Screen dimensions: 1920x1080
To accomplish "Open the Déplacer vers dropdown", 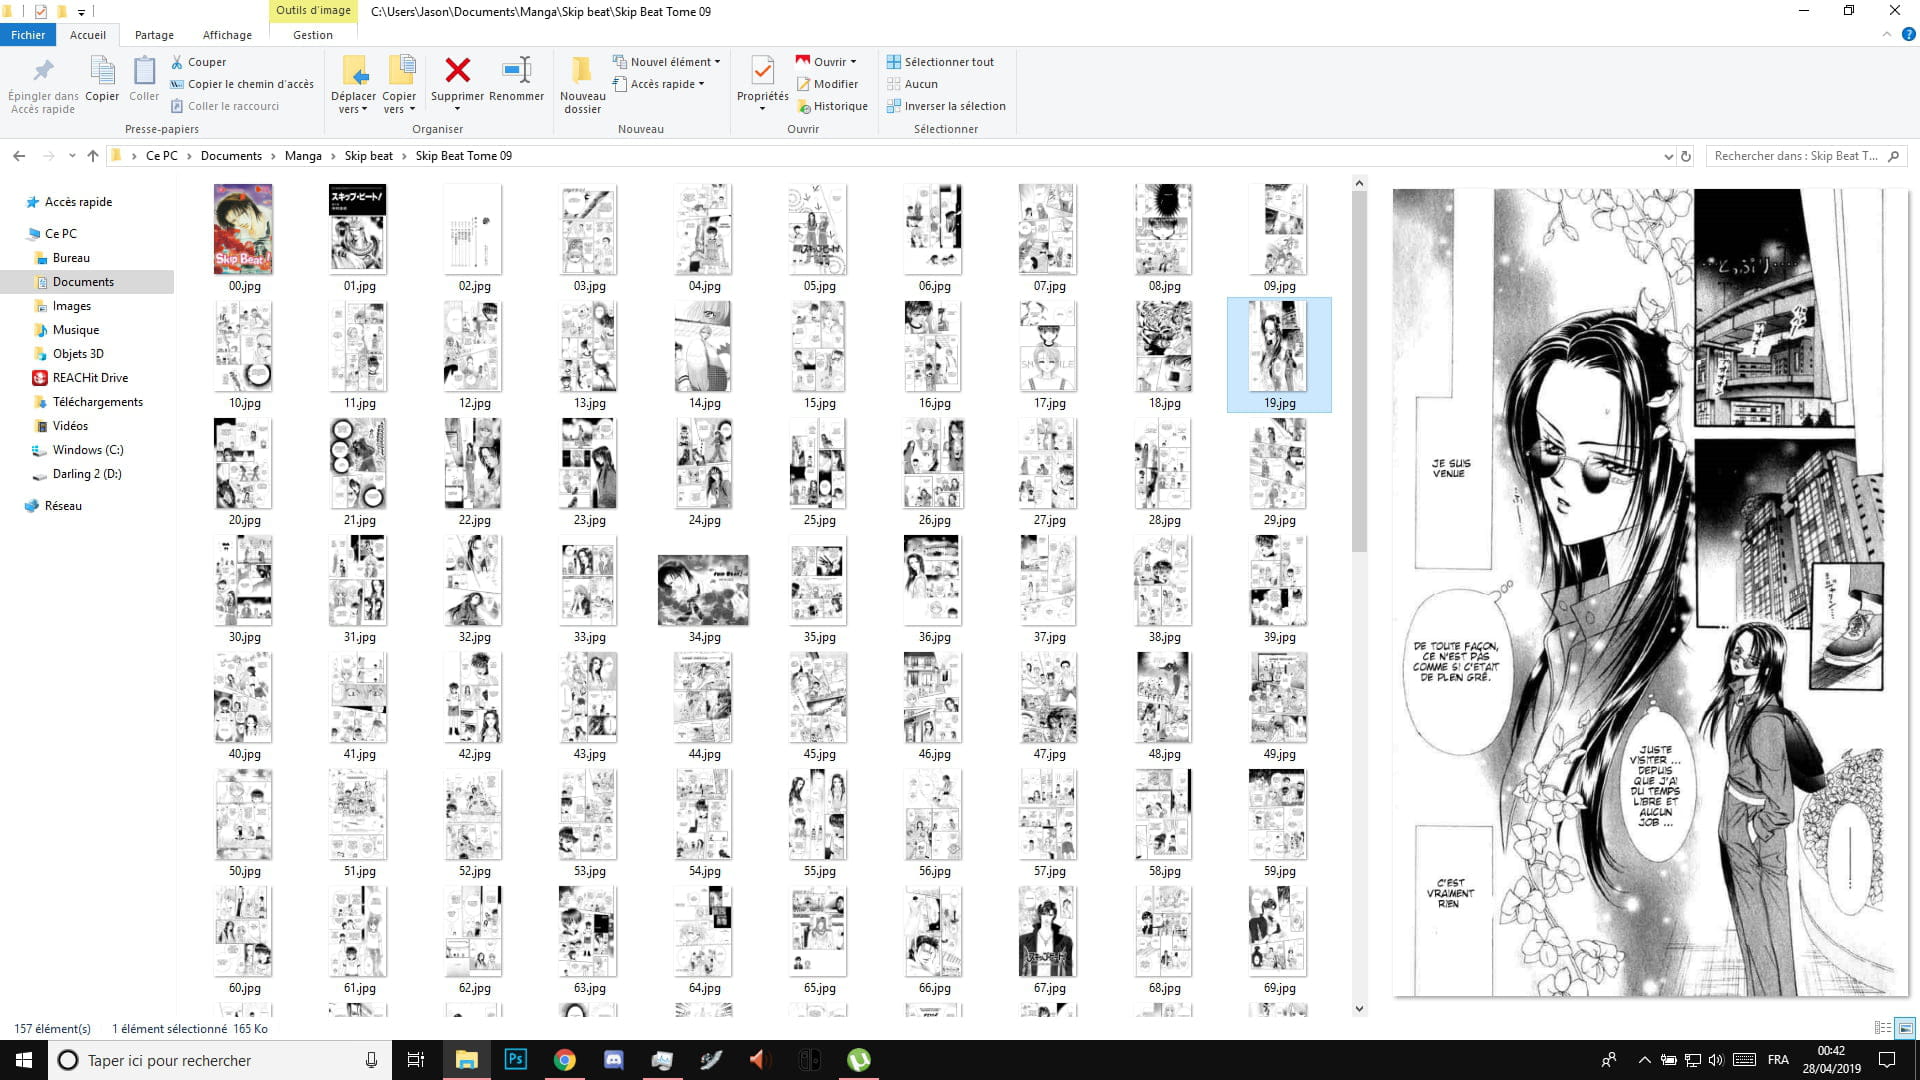I will click(353, 103).
